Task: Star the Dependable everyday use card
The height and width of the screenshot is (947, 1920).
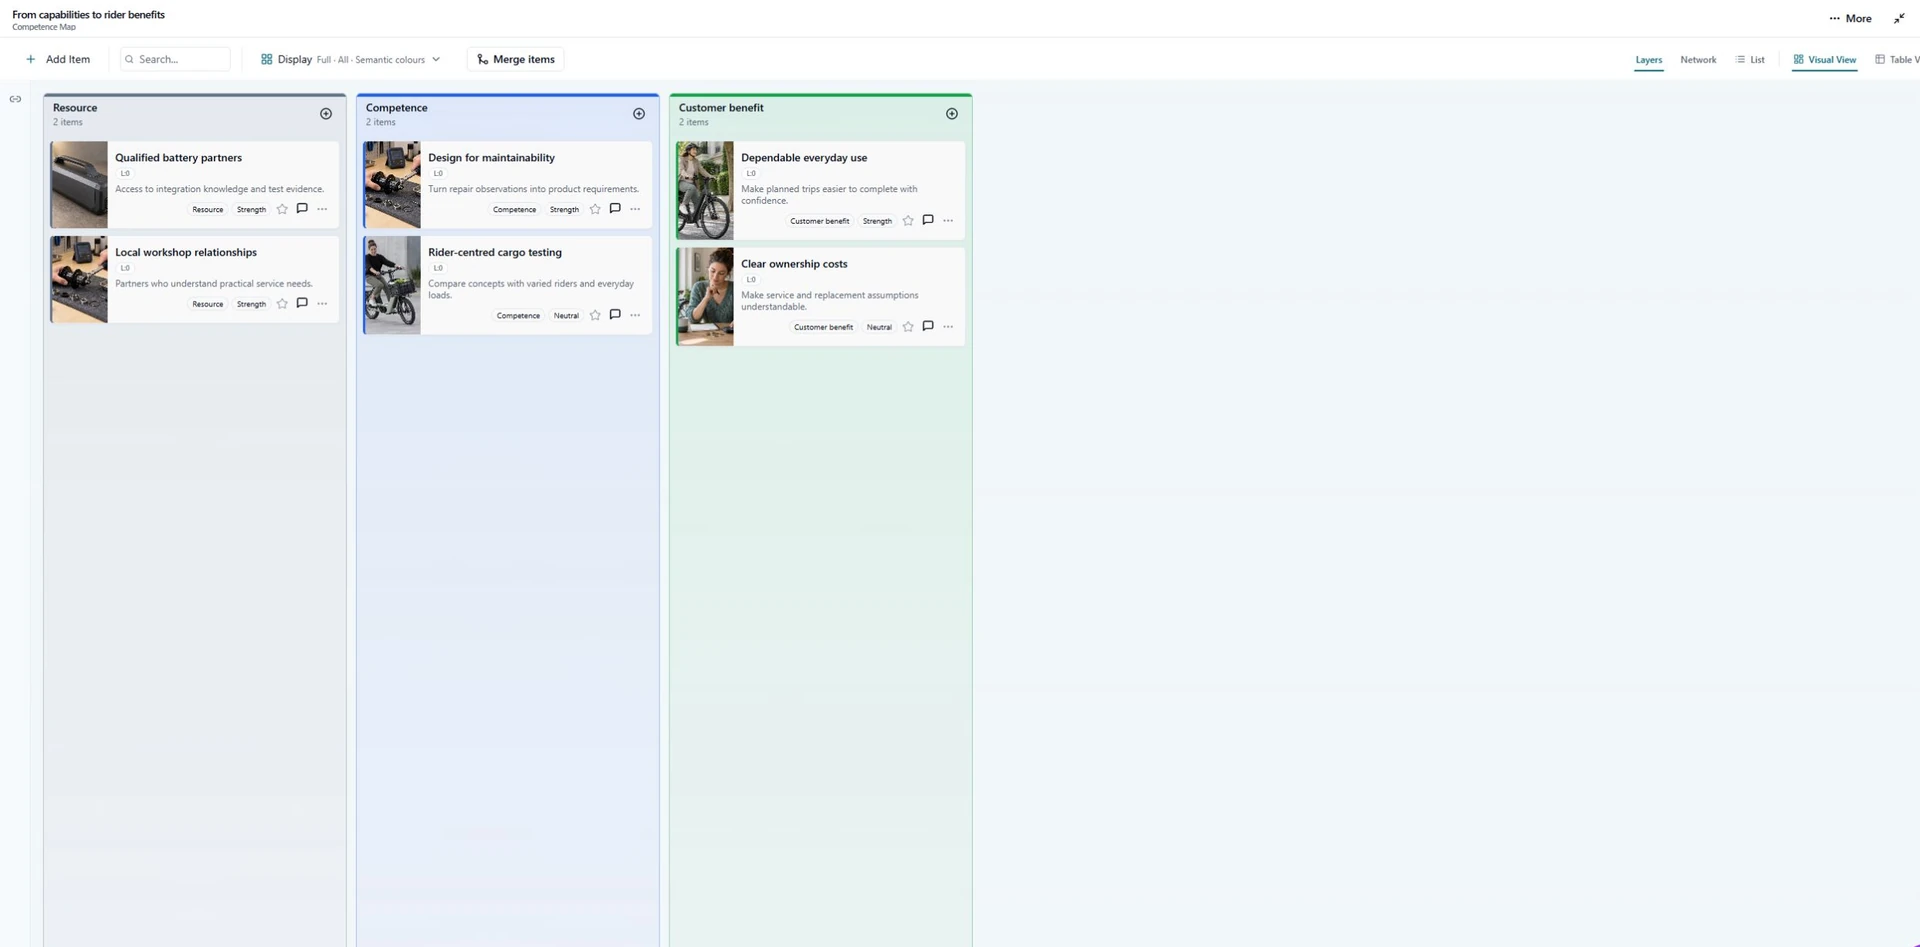Action: pyautogui.click(x=908, y=221)
